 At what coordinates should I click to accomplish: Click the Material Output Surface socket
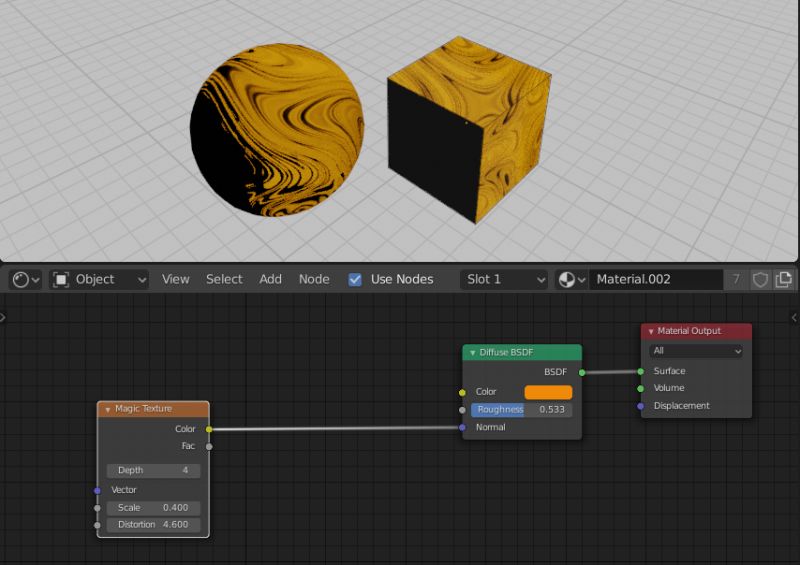[x=641, y=372]
